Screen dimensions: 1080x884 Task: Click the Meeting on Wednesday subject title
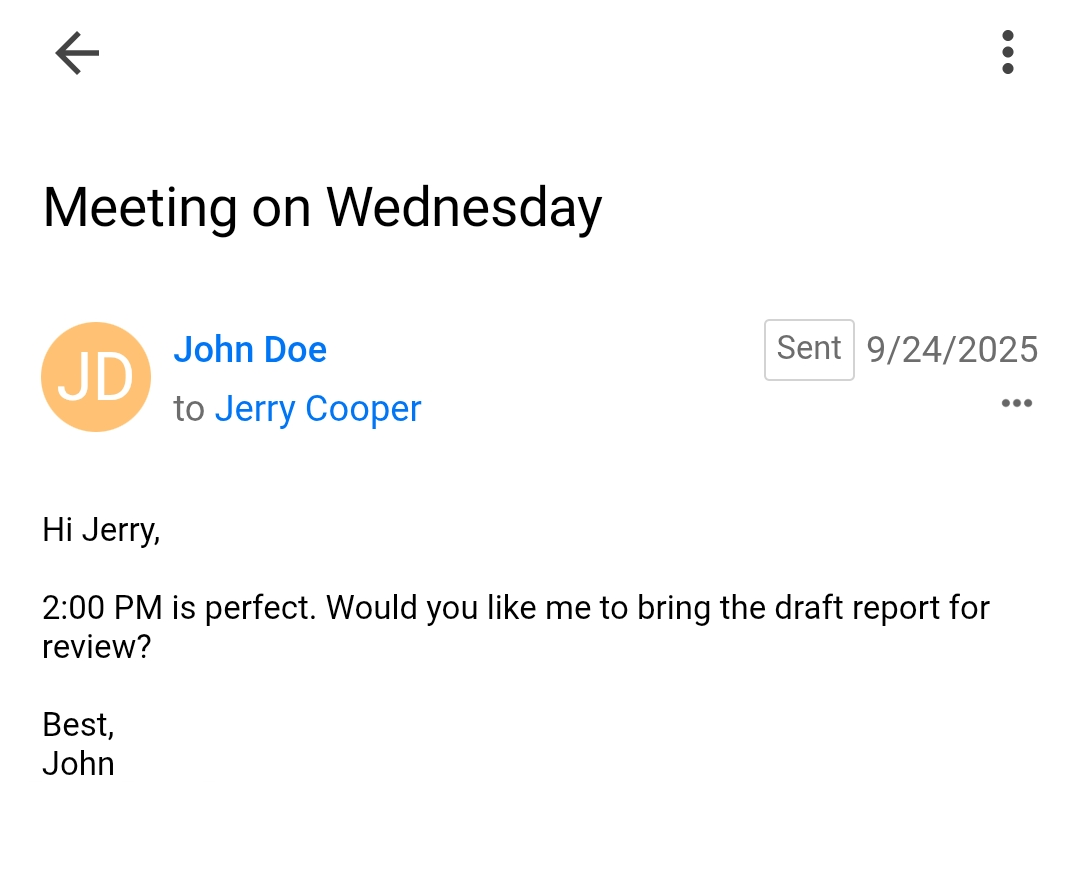coord(322,208)
